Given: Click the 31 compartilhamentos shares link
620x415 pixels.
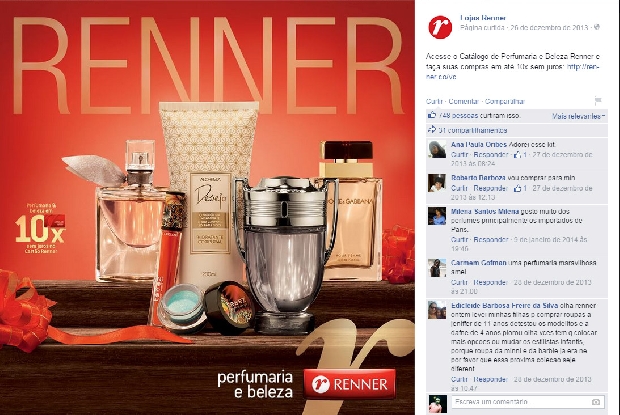Looking at the screenshot, I should pyautogui.click(x=473, y=130).
